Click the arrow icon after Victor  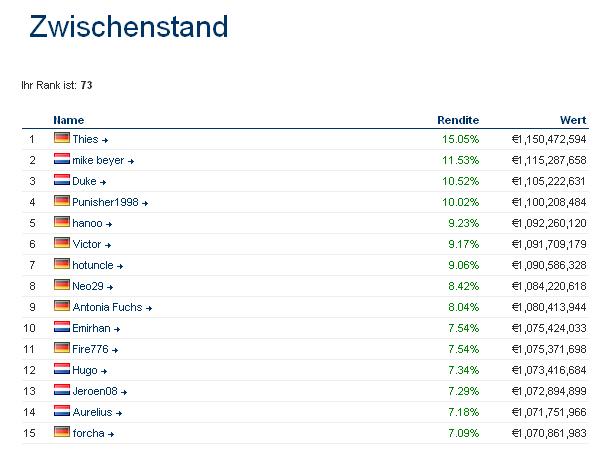(108, 245)
